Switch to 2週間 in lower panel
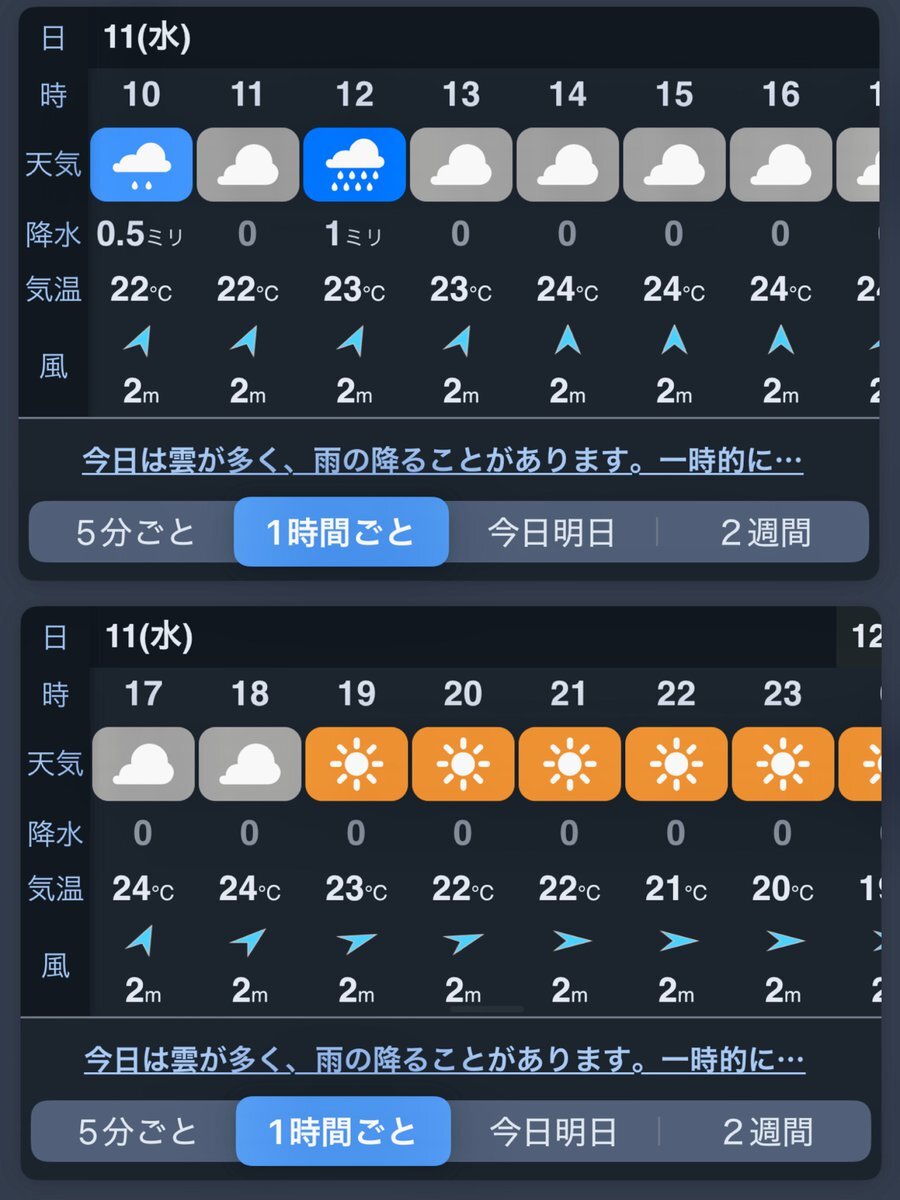 point(767,1132)
